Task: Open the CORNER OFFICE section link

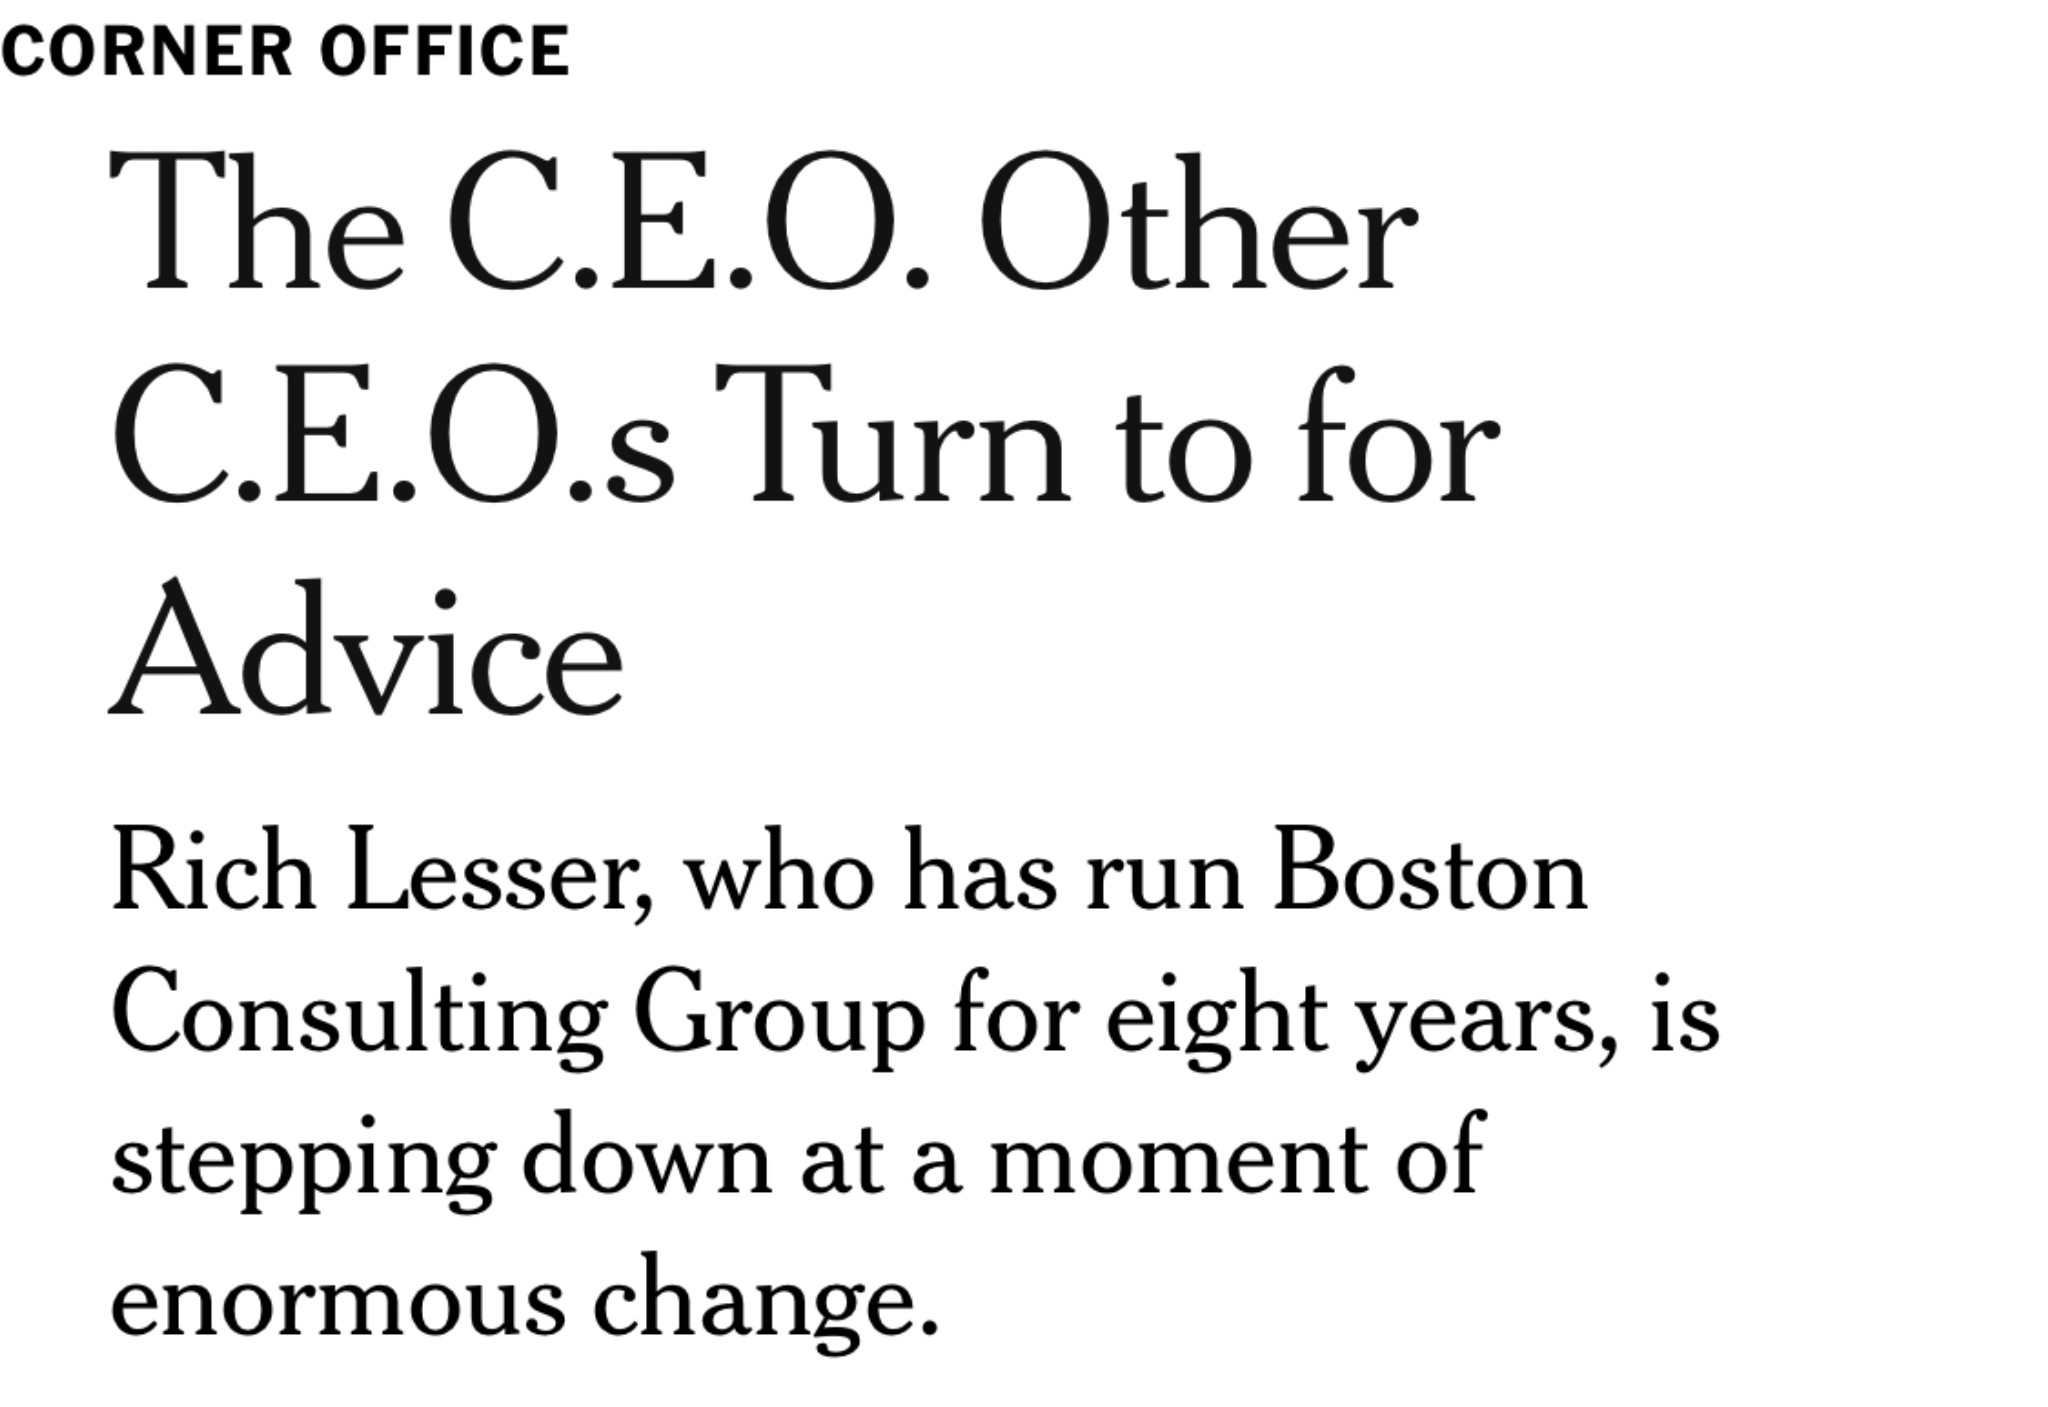Action: [285, 51]
